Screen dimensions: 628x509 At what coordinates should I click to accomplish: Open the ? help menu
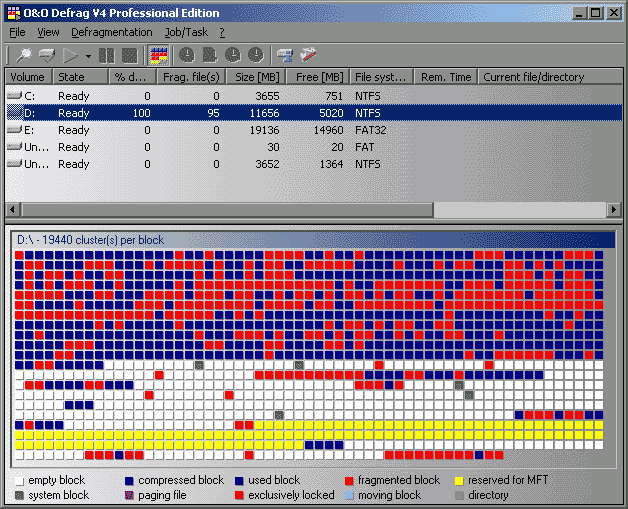(222, 32)
